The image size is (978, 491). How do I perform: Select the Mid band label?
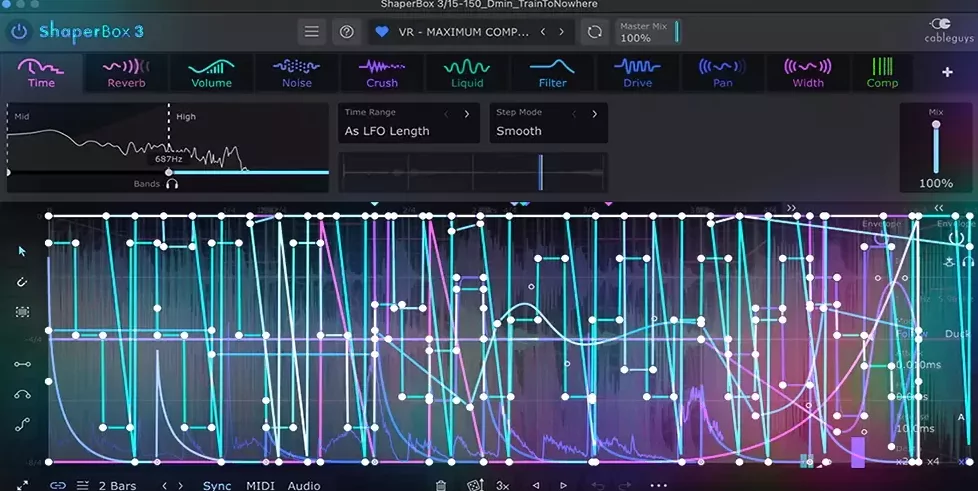(22, 117)
